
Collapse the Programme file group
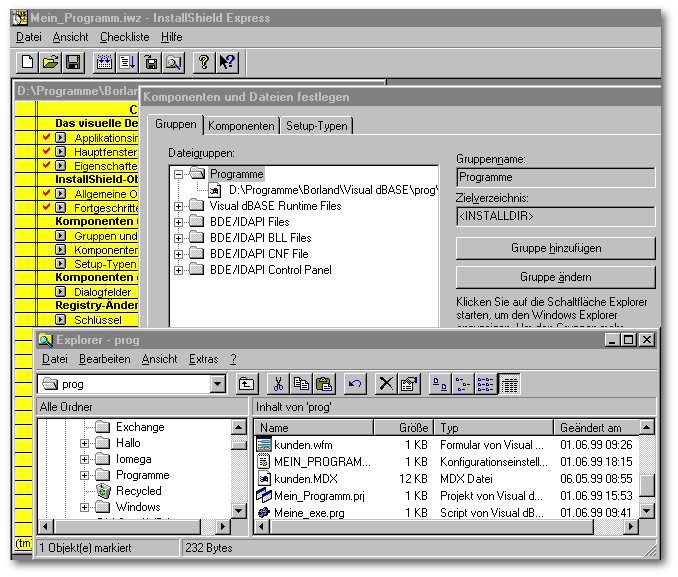[180, 174]
